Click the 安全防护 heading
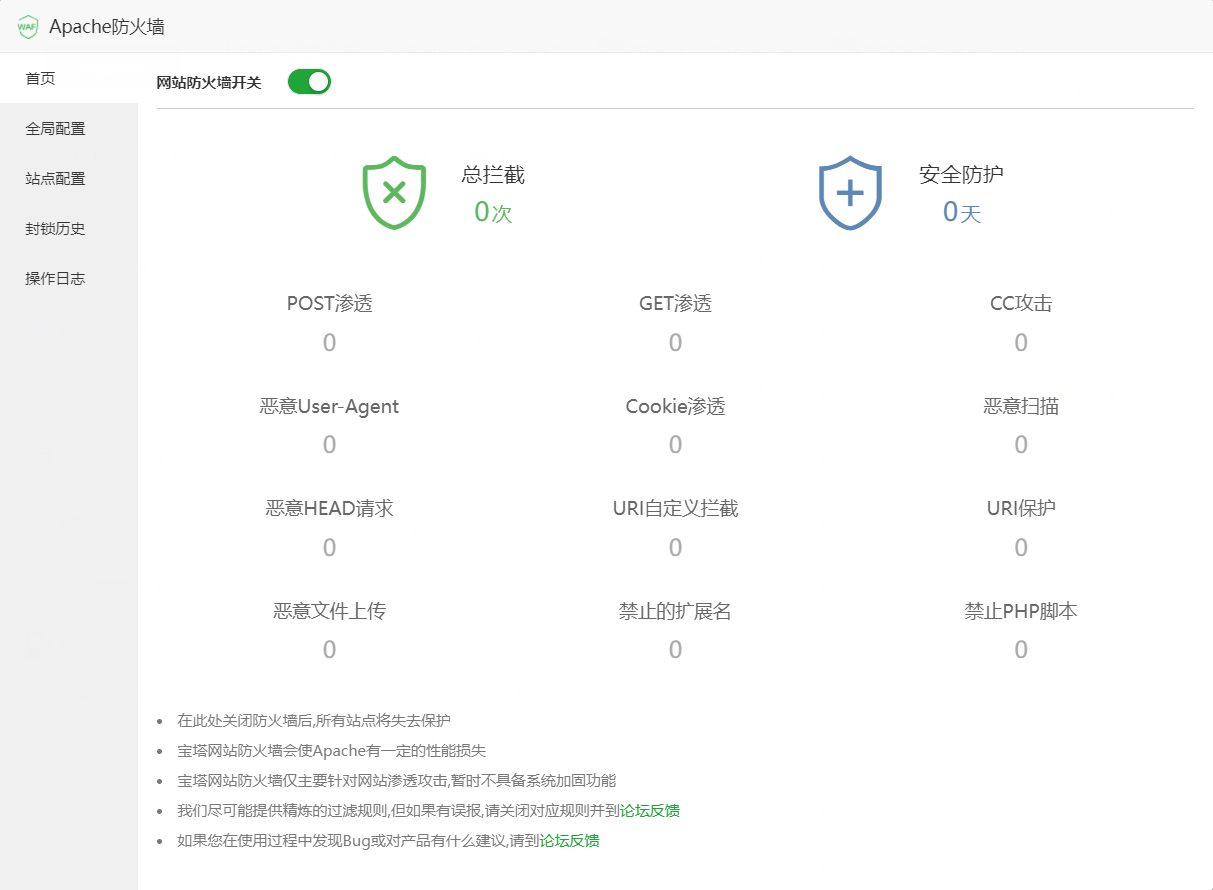The image size is (1213, 890). 961,175
